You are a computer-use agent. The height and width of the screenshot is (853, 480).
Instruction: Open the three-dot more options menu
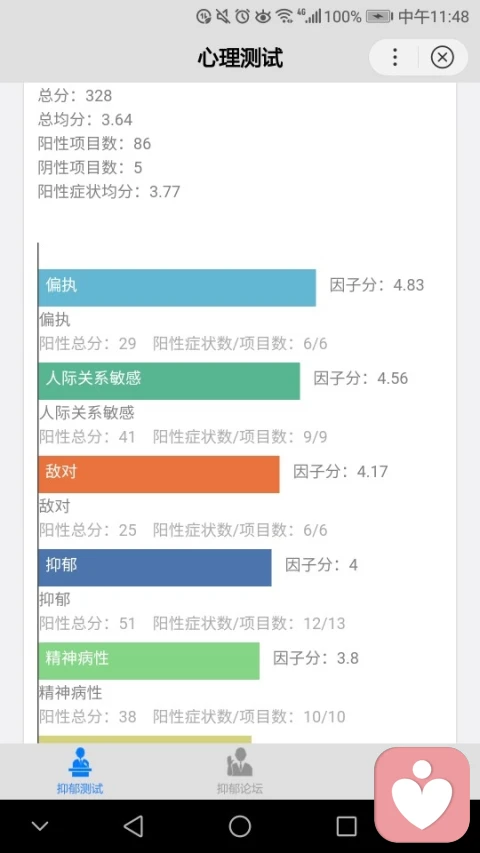point(395,57)
